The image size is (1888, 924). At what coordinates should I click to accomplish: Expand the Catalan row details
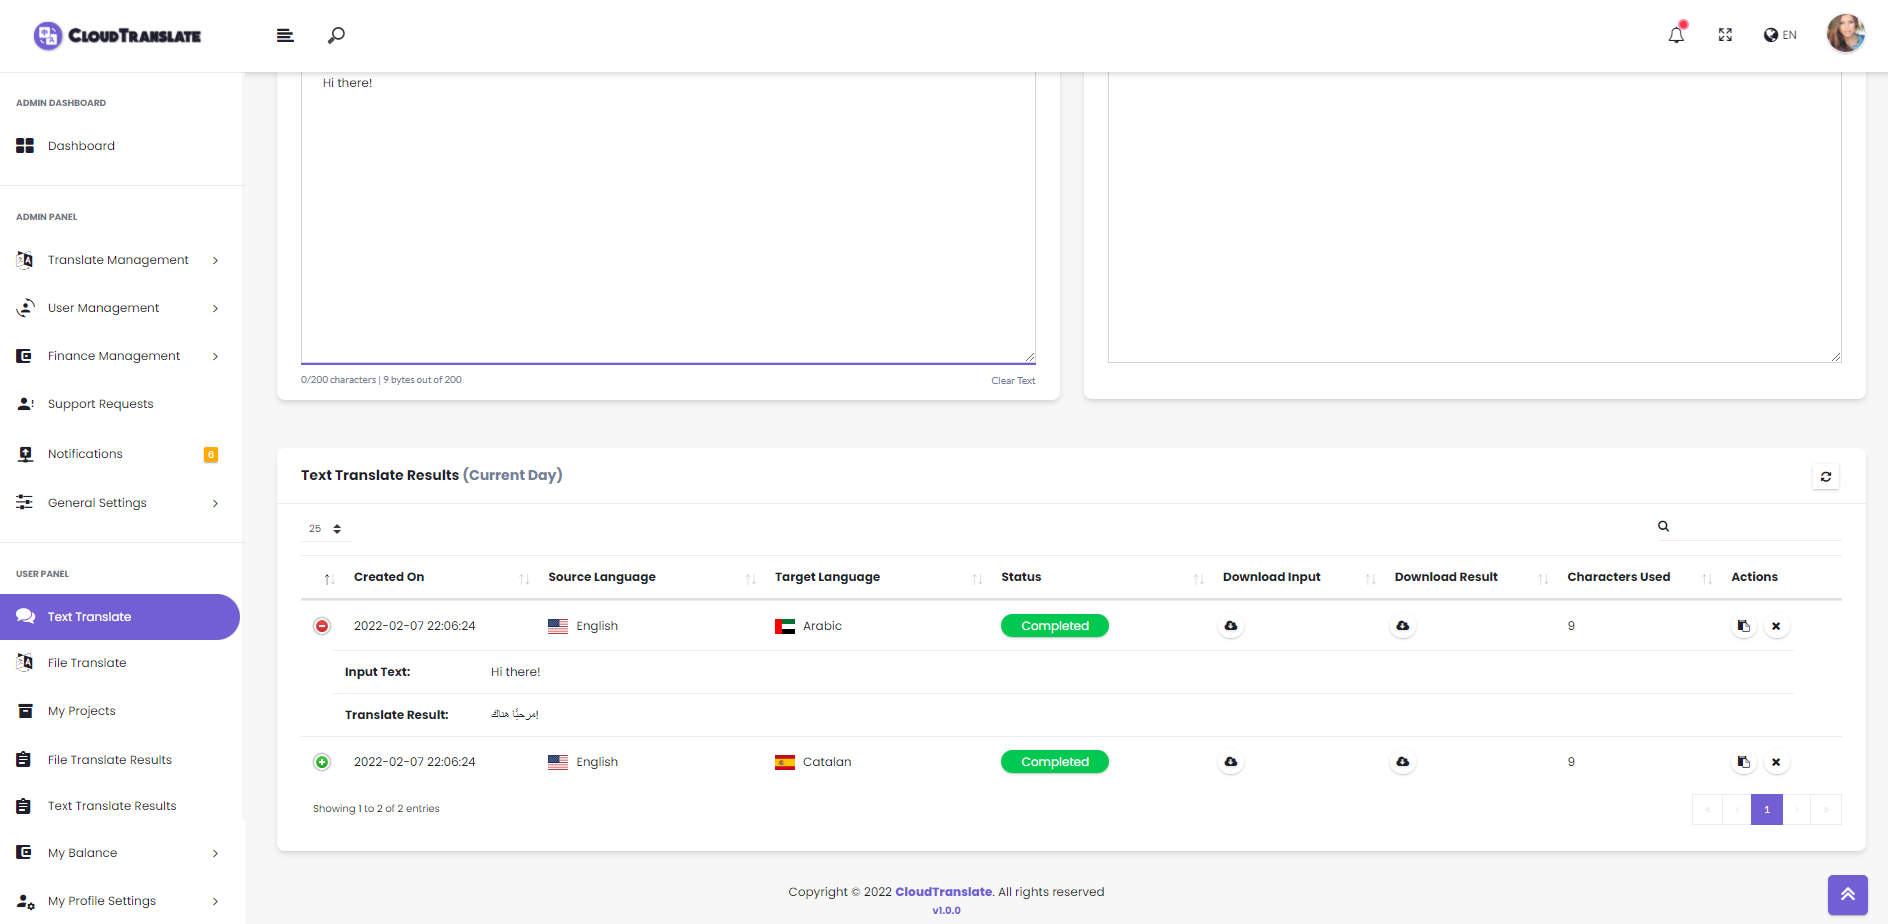(322, 762)
